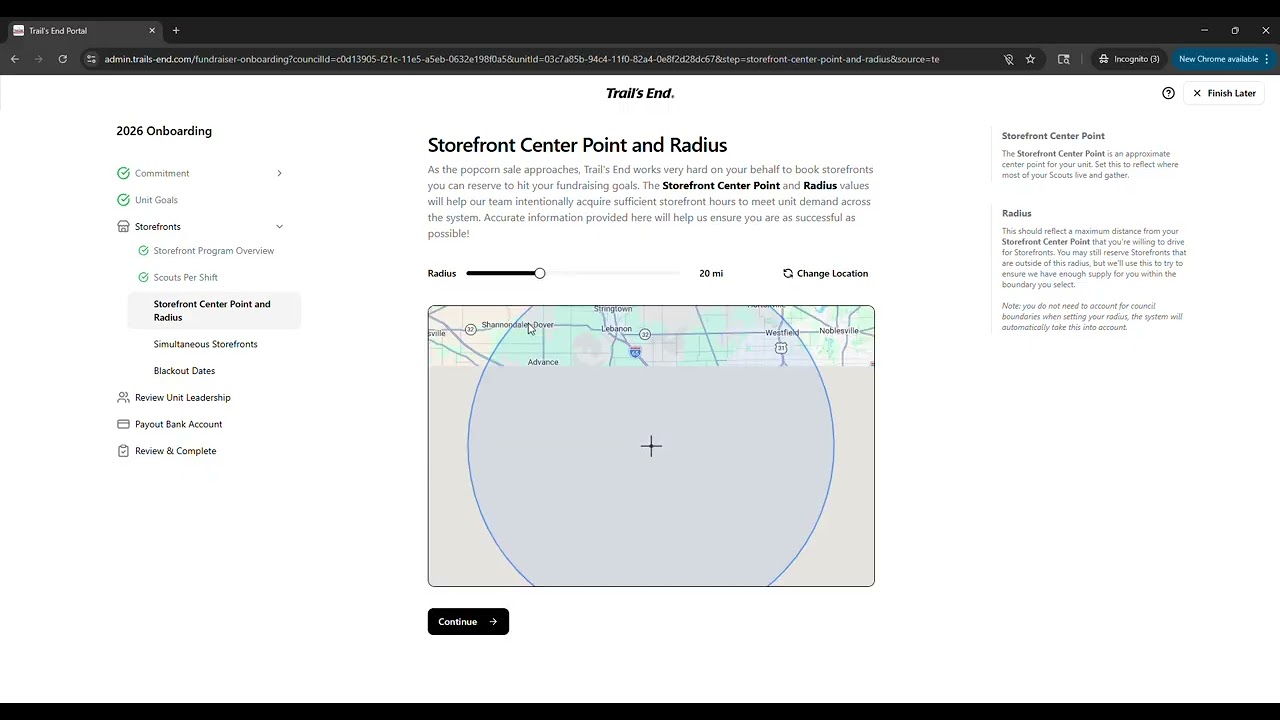1280x720 pixels.
Task: Click the Westfield label on the map
Action: pos(782,333)
